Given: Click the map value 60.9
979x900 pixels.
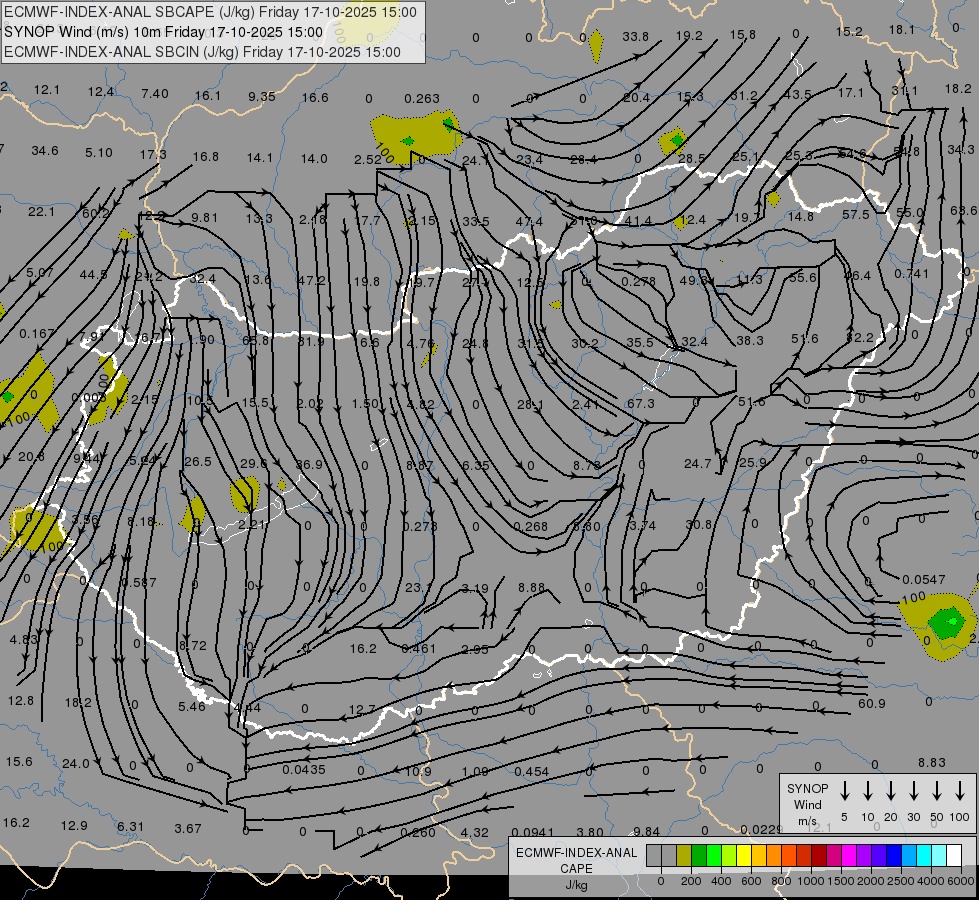Looking at the screenshot, I should pyautogui.click(x=872, y=703).
